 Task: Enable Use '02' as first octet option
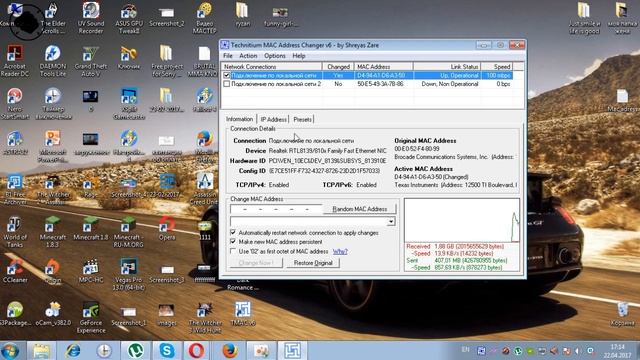(233, 251)
